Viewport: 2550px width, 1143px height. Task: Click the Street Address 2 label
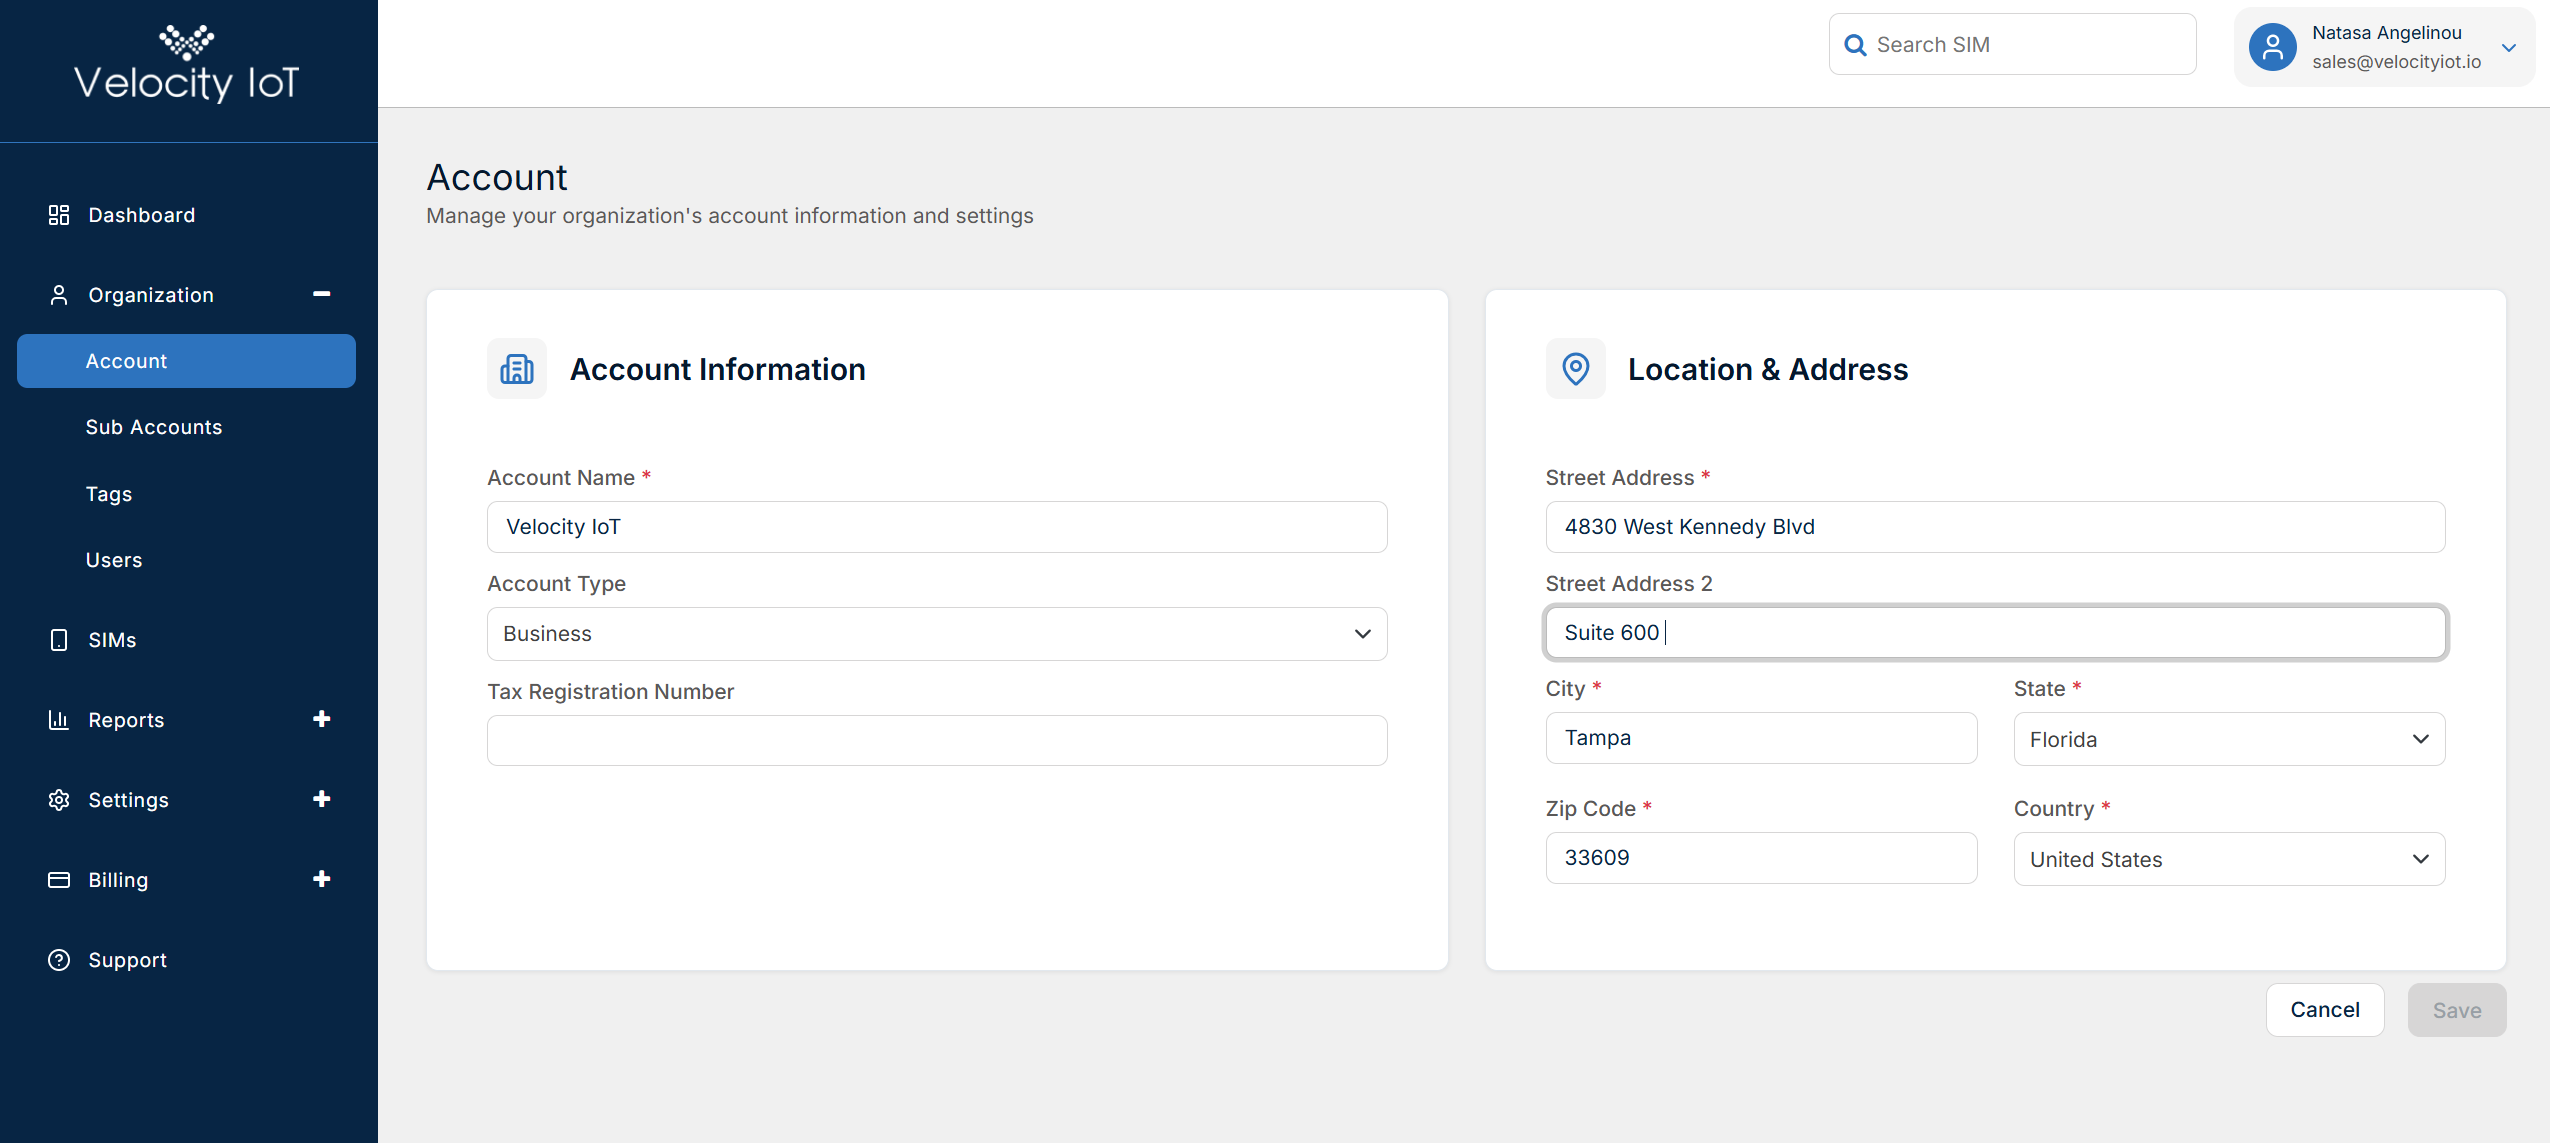1629,584
